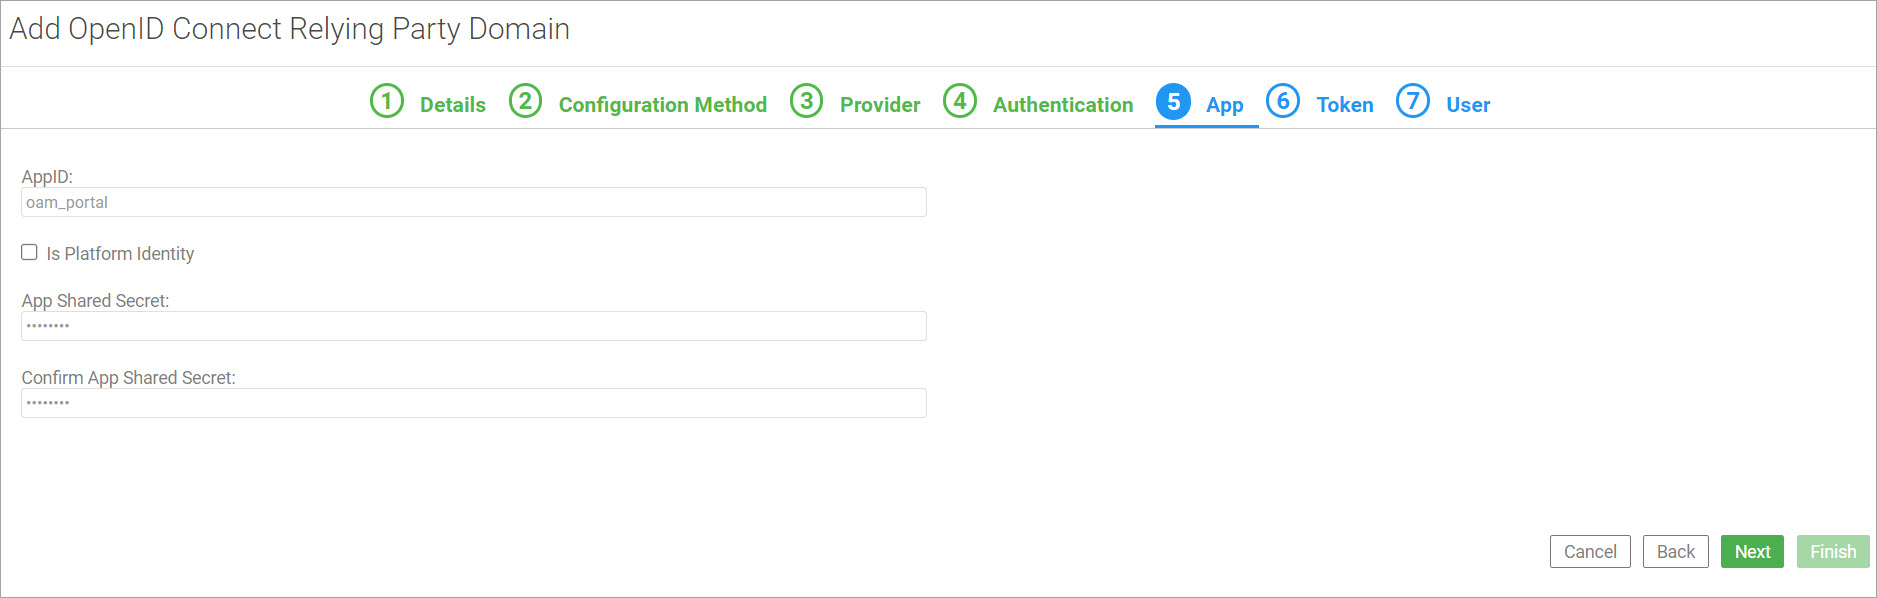The width and height of the screenshot is (1877, 598).
Task: Click the step 4 circle icon
Action: [960, 101]
